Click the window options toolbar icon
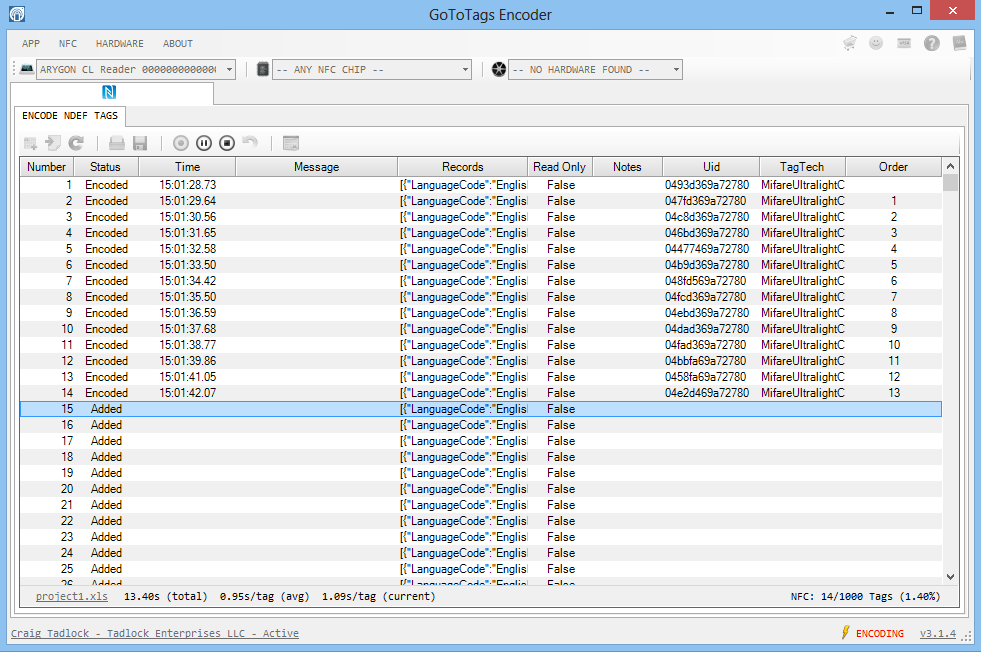 click(291, 143)
